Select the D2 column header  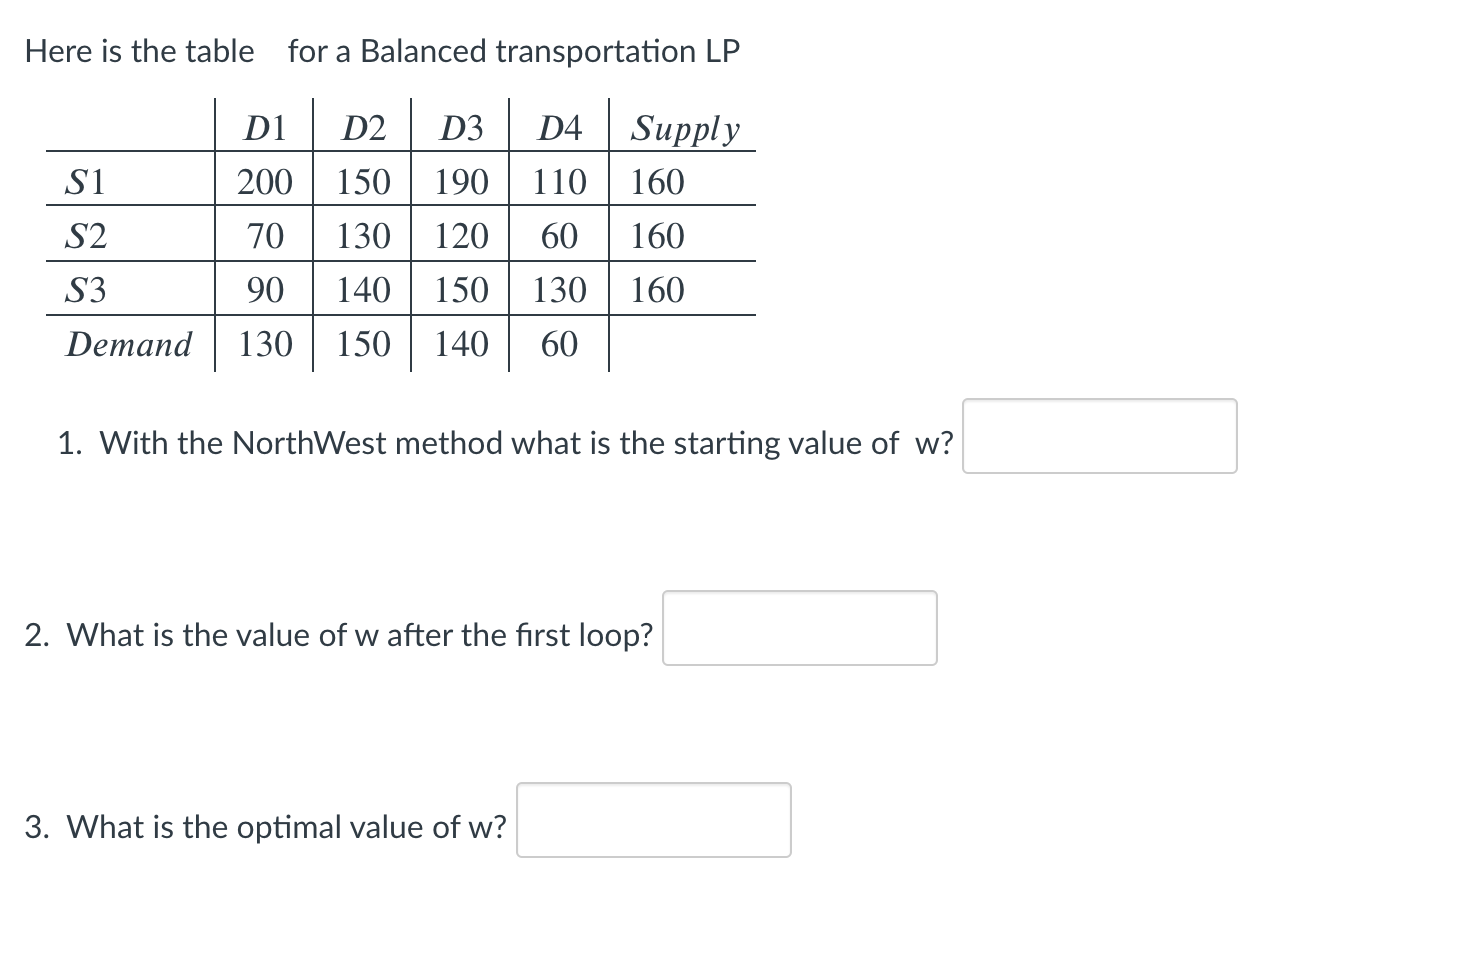coord(362,127)
